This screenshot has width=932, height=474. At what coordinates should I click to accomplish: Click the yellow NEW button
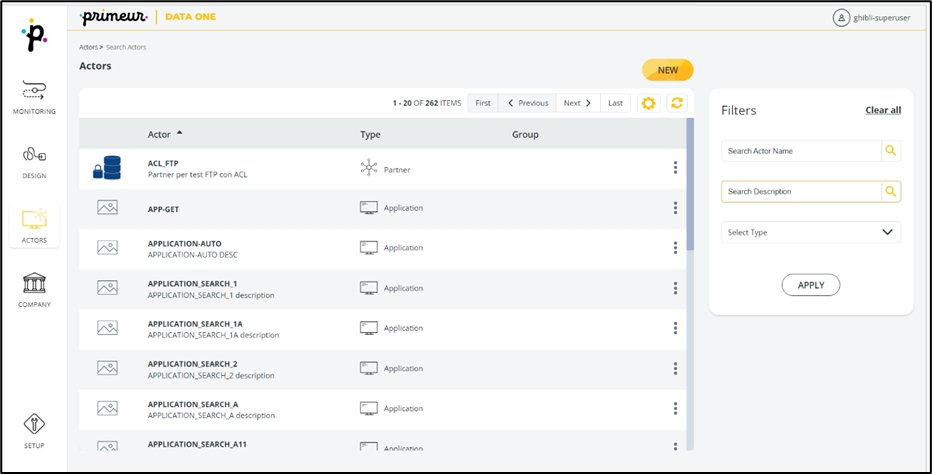click(667, 70)
